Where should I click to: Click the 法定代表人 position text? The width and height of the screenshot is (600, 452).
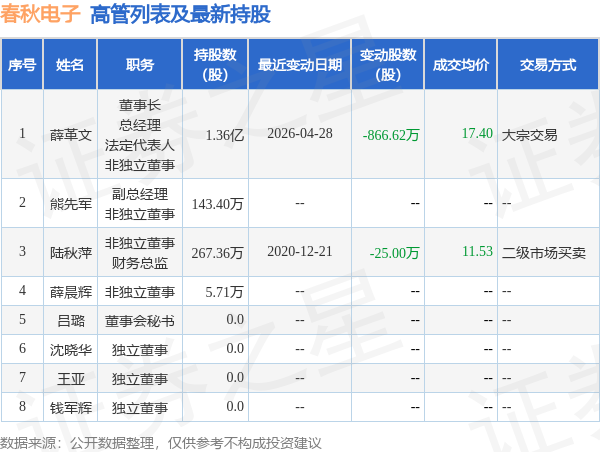tap(140, 145)
